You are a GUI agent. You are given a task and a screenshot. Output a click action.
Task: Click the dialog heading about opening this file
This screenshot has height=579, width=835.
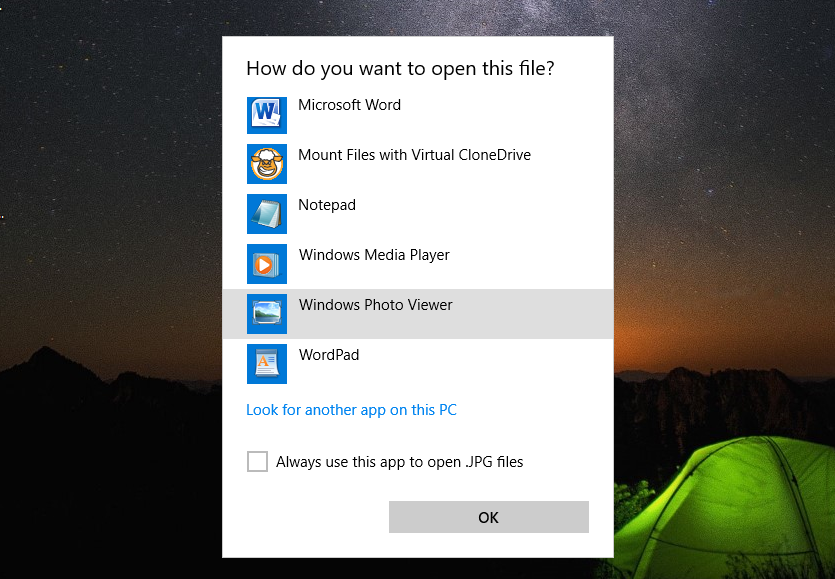[x=400, y=69]
